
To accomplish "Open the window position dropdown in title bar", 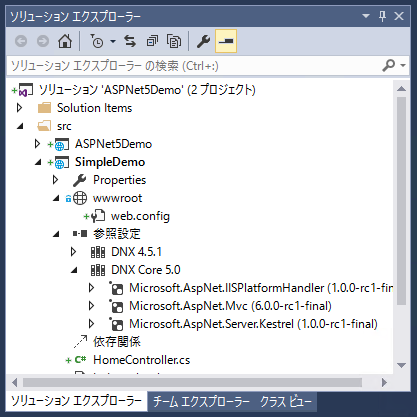I will coord(366,16).
